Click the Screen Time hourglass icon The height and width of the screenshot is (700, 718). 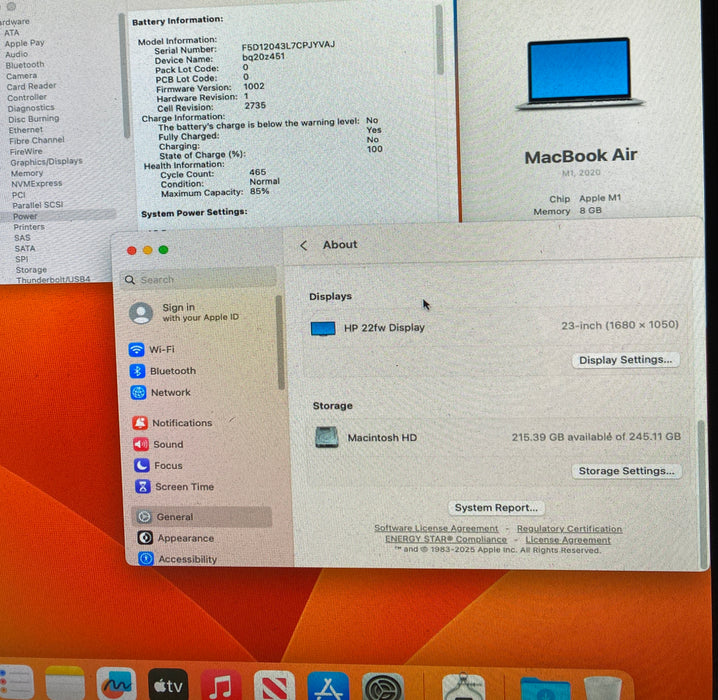(x=143, y=486)
